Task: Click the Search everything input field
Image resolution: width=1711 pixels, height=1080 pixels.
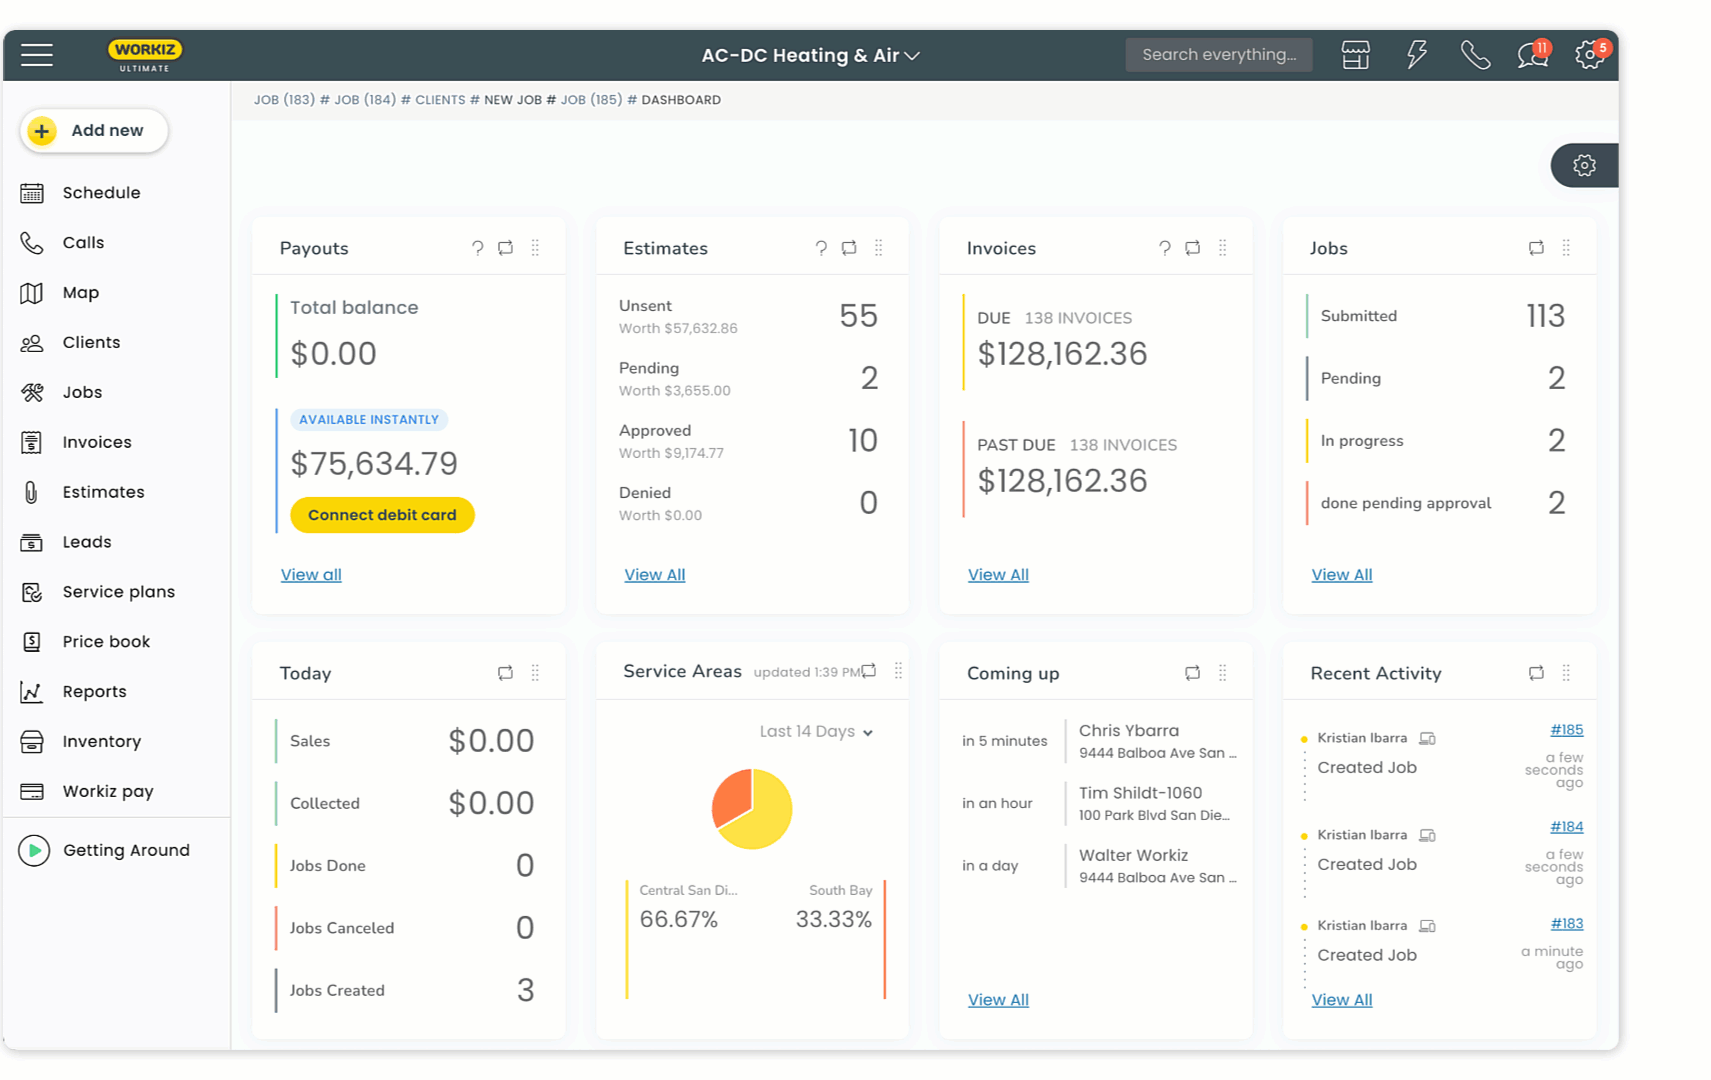Action: pyautogui.click(x=1218, y=55)
